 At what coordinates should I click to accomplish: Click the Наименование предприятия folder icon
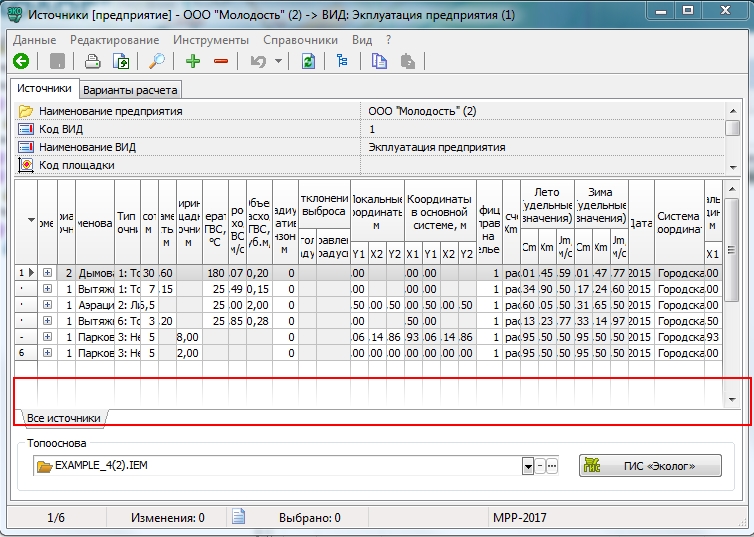(25, 111)
